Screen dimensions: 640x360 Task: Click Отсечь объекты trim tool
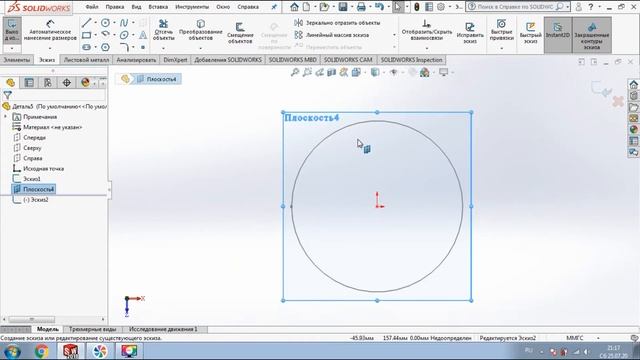pos(163,30)
